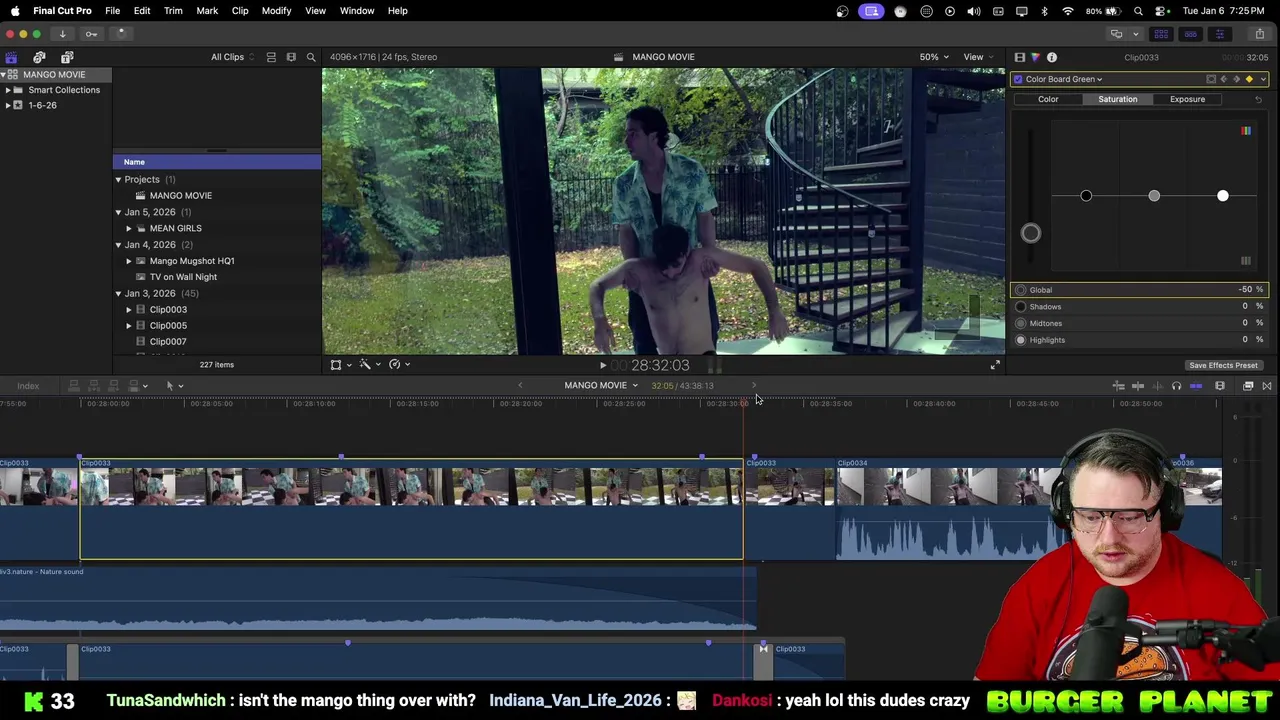Viewport: 1280px width, 720px height.
Task: Expand the Smart Collections folder
Action: click(x=8, y=90)
